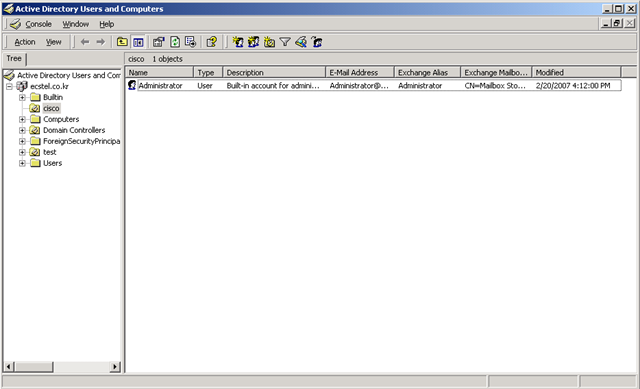Select the Domain Controllers tree label

74,130
